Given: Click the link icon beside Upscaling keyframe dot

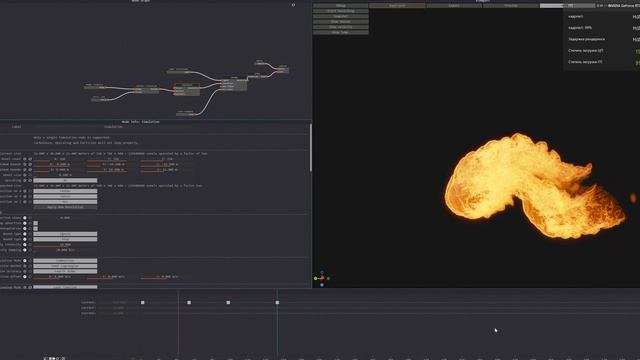Looking at the screenshot, I should pos(30,180).
